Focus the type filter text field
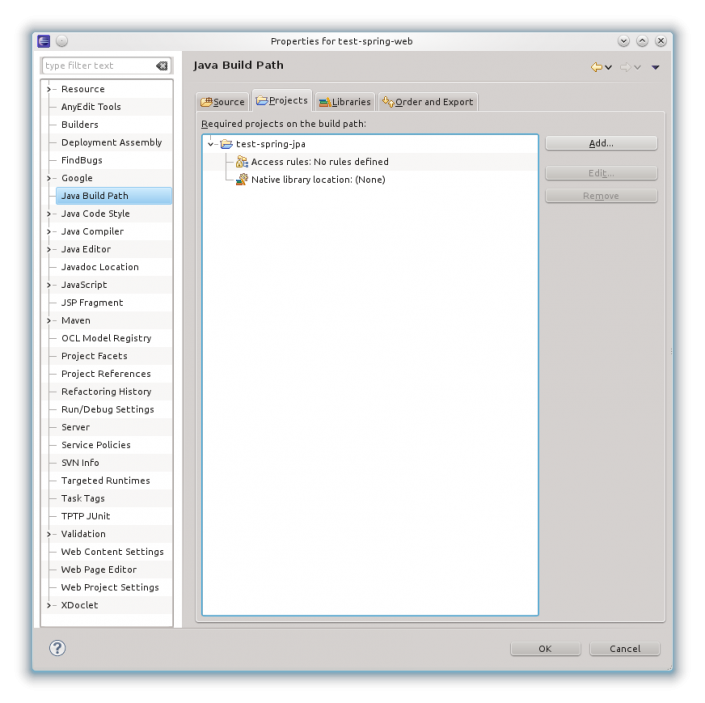The image size is (705, 703). (x=97, y=66)
